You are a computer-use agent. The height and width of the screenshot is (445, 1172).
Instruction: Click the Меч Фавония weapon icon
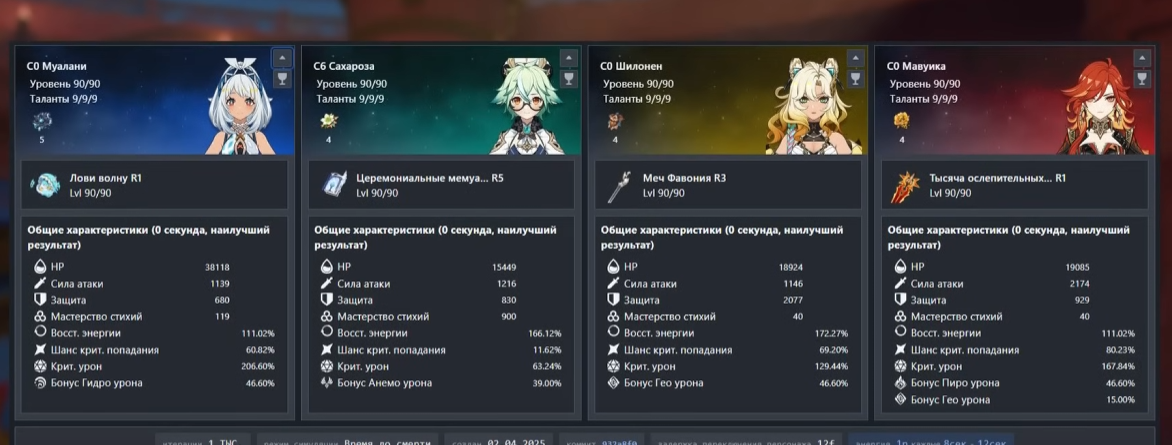pyautogui.click(x=619, y=186)
